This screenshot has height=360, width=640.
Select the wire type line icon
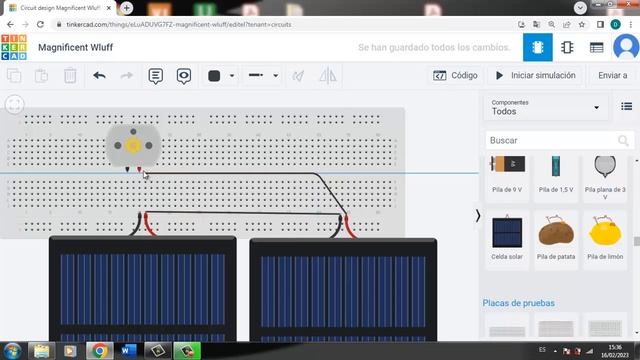tap(256, 75)
